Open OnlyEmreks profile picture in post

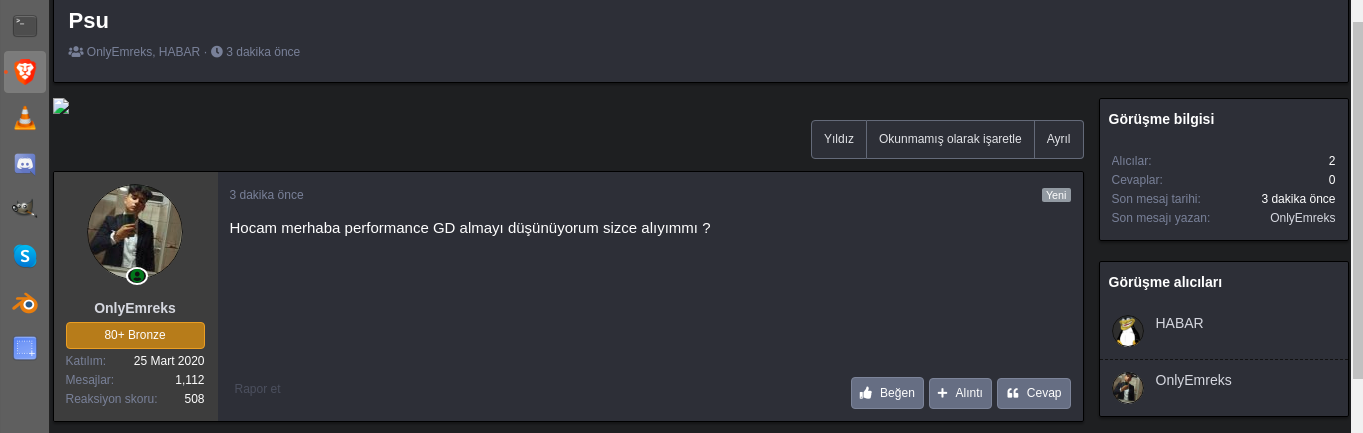135,232
